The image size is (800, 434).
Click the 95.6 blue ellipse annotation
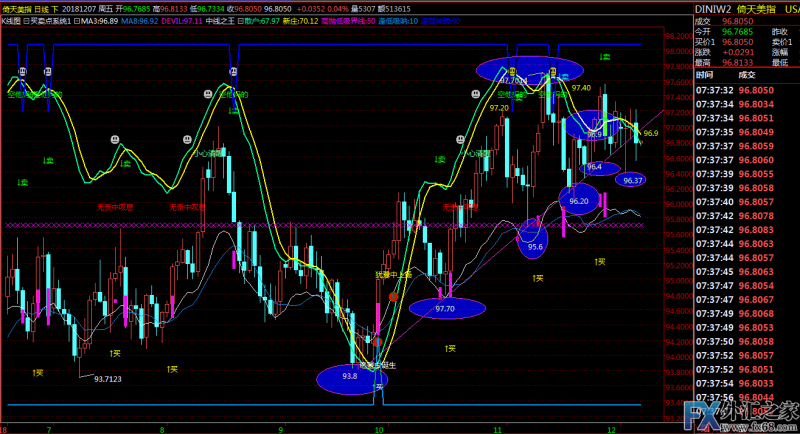pos(535,240)
